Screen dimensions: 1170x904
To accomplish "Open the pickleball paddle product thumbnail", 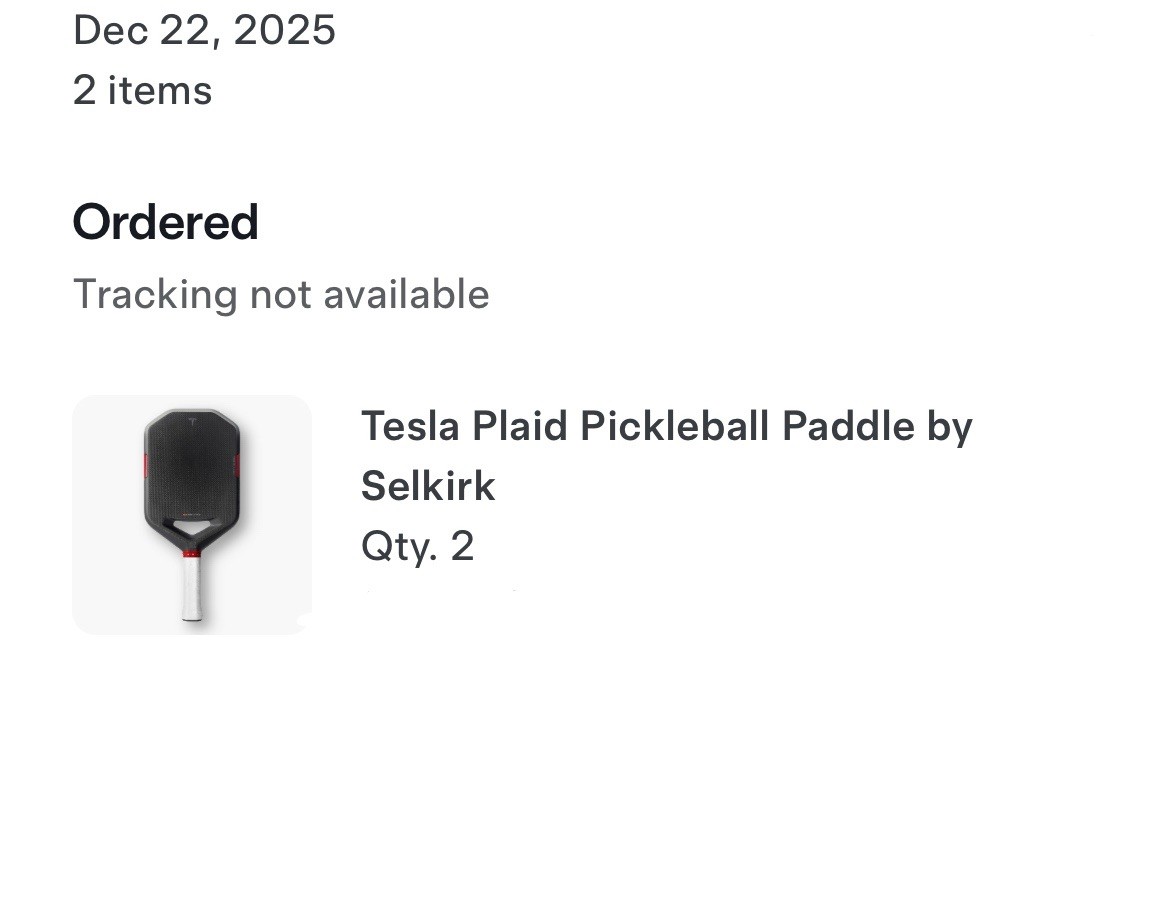I will [191, 515].
